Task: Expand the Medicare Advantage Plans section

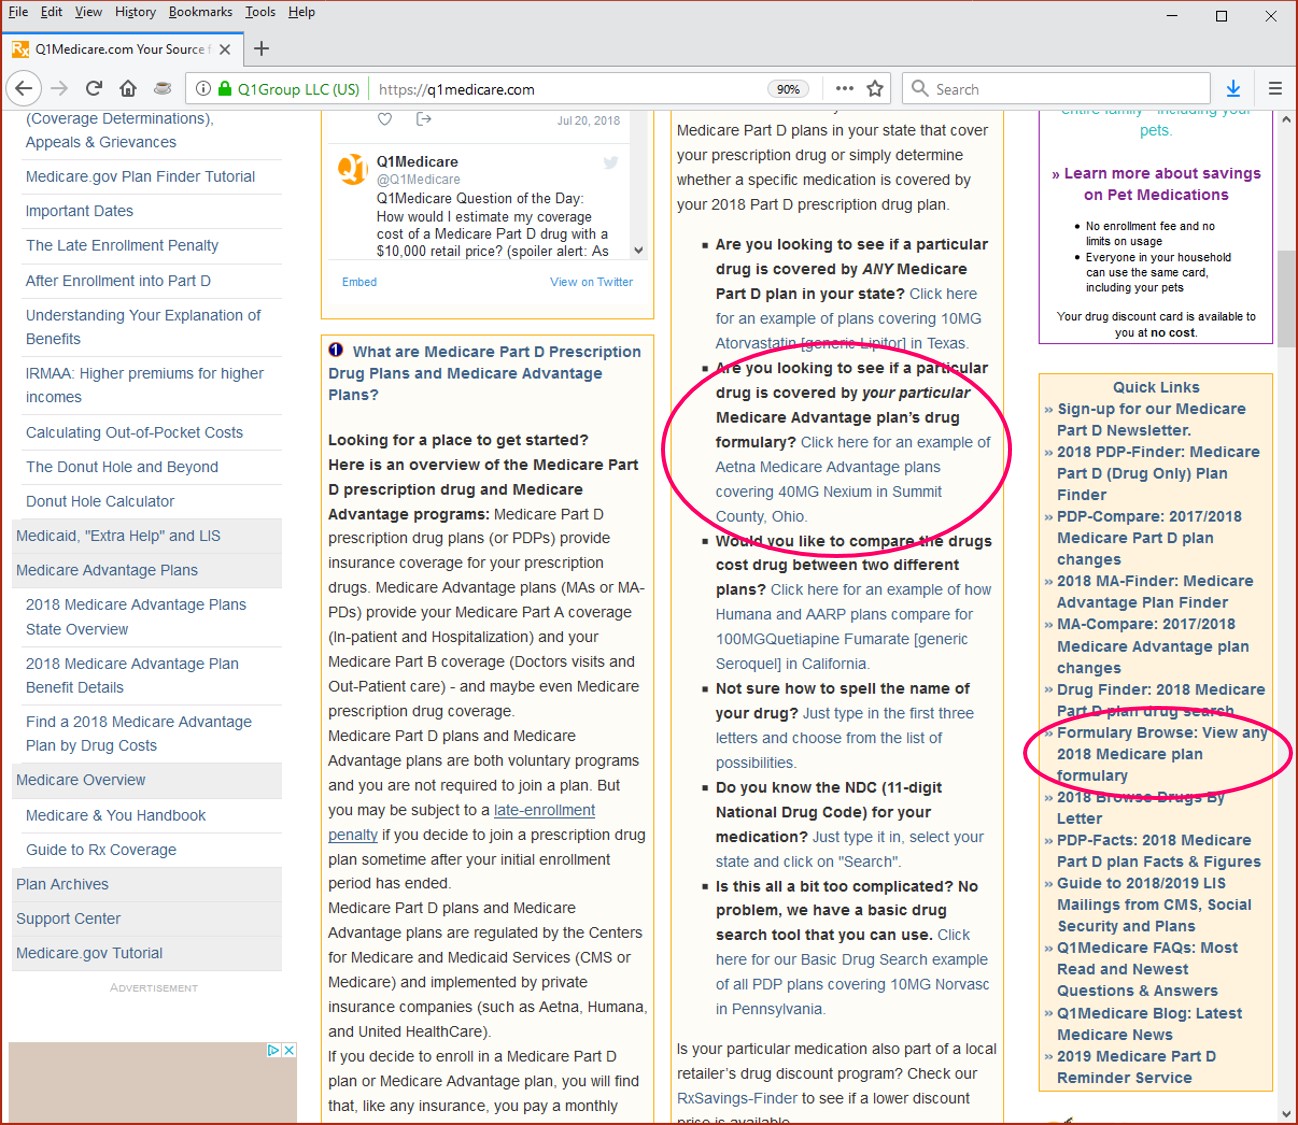Action: (147, 570)
